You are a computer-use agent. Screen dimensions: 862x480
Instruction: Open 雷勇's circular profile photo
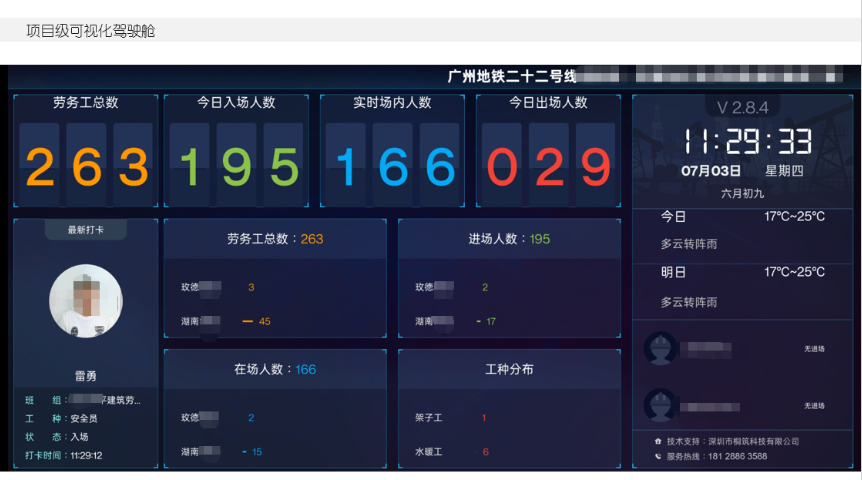[x=86, y=301]
